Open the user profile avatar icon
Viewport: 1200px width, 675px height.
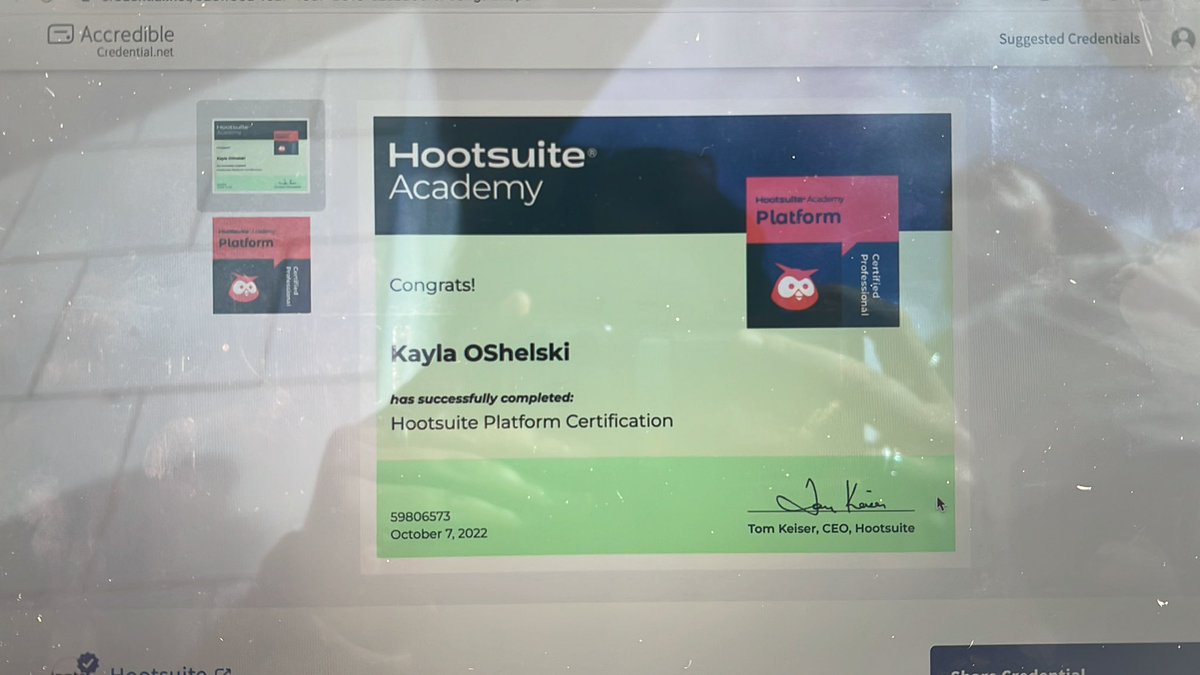tap(1184, 39)
